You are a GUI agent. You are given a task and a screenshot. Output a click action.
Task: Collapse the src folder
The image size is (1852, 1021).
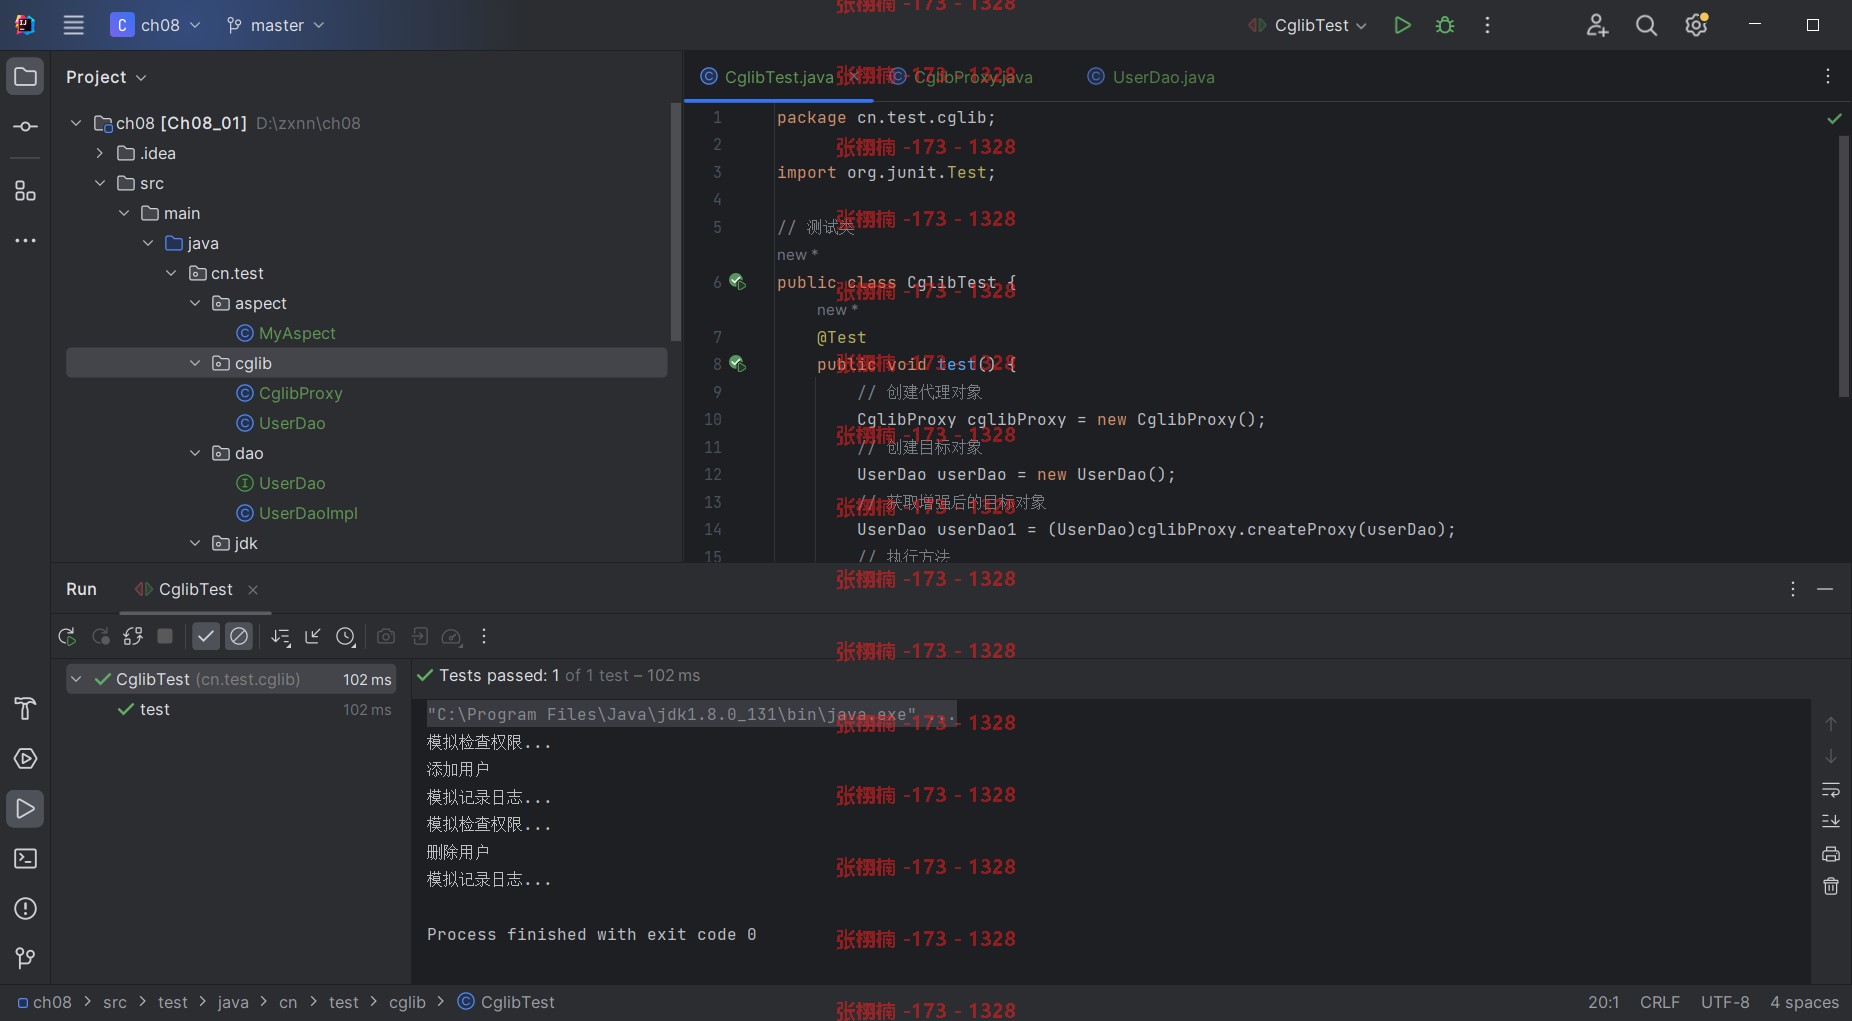point(100,183)
